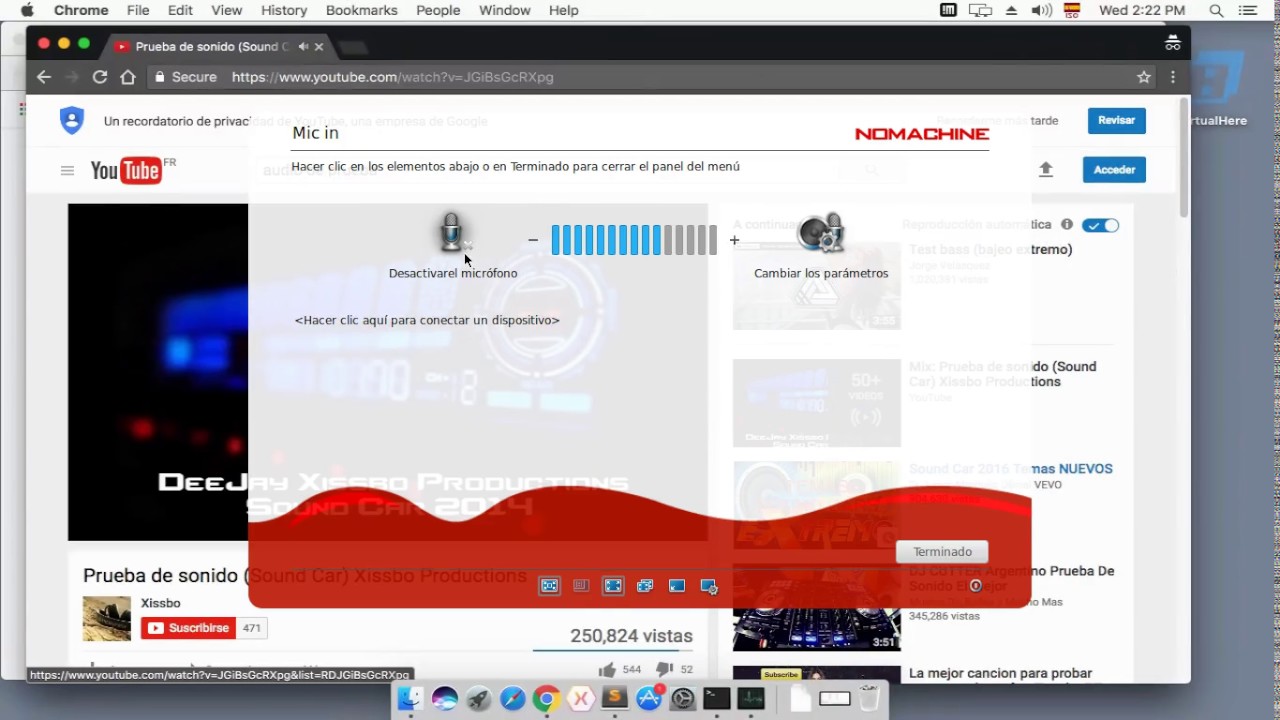The width and height of the screenshot is (1280, 720).
Task: Click the Suscribirse button
Action: pos(187,628)
